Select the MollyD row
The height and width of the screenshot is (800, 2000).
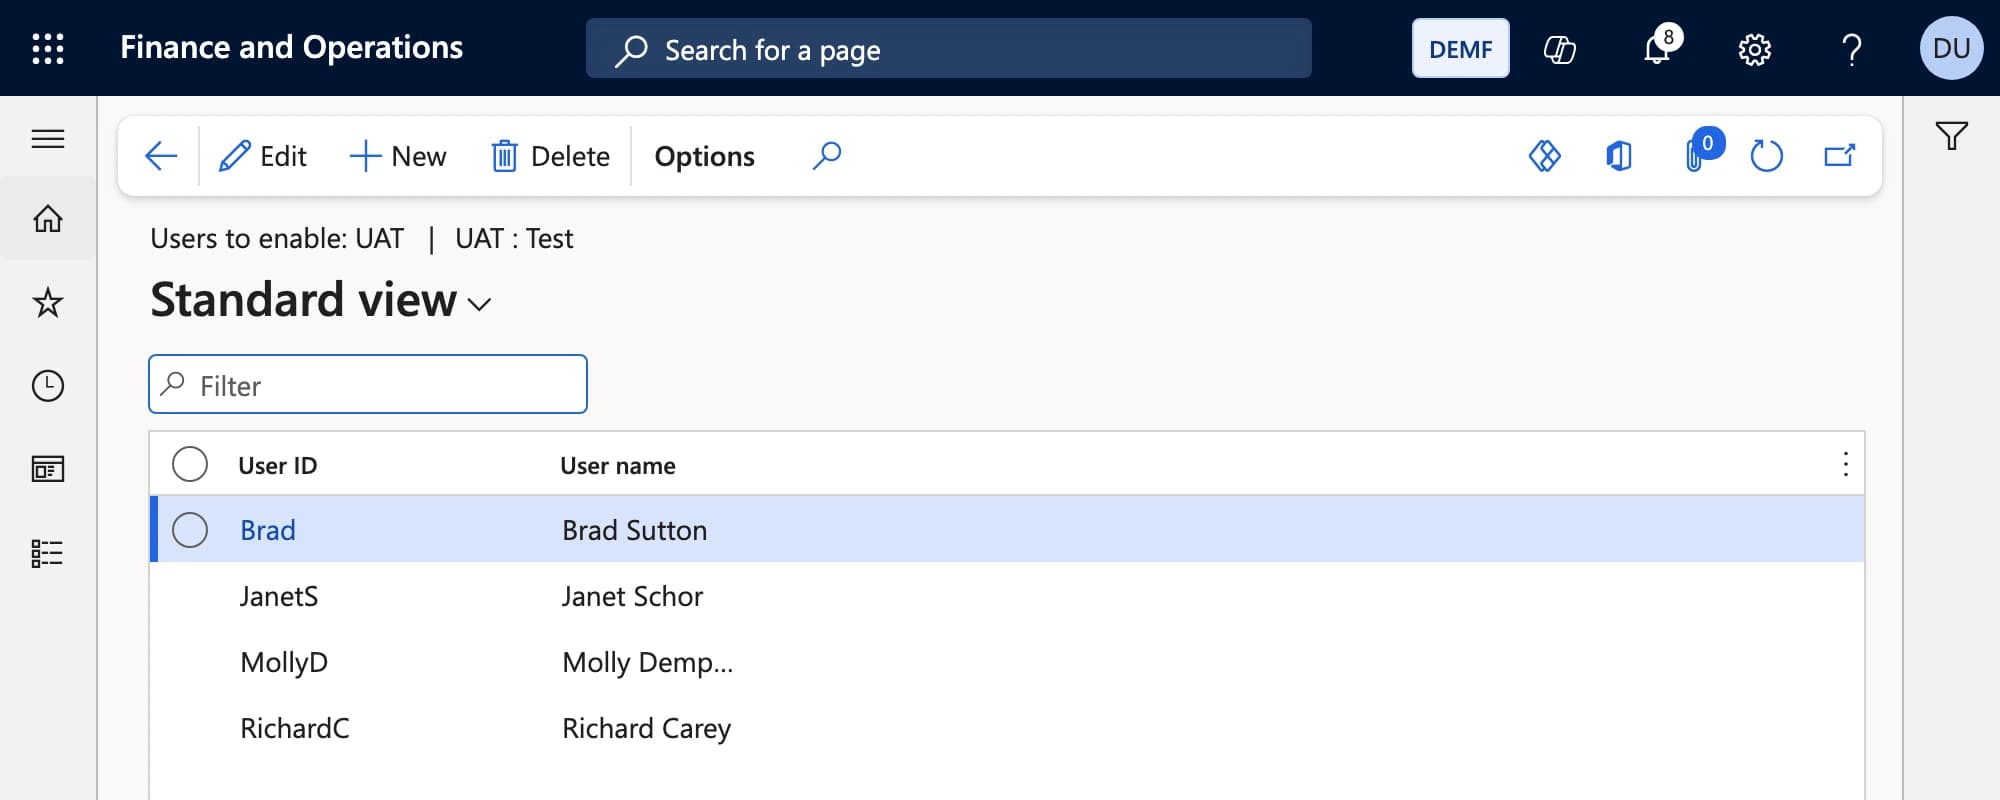1007,662
